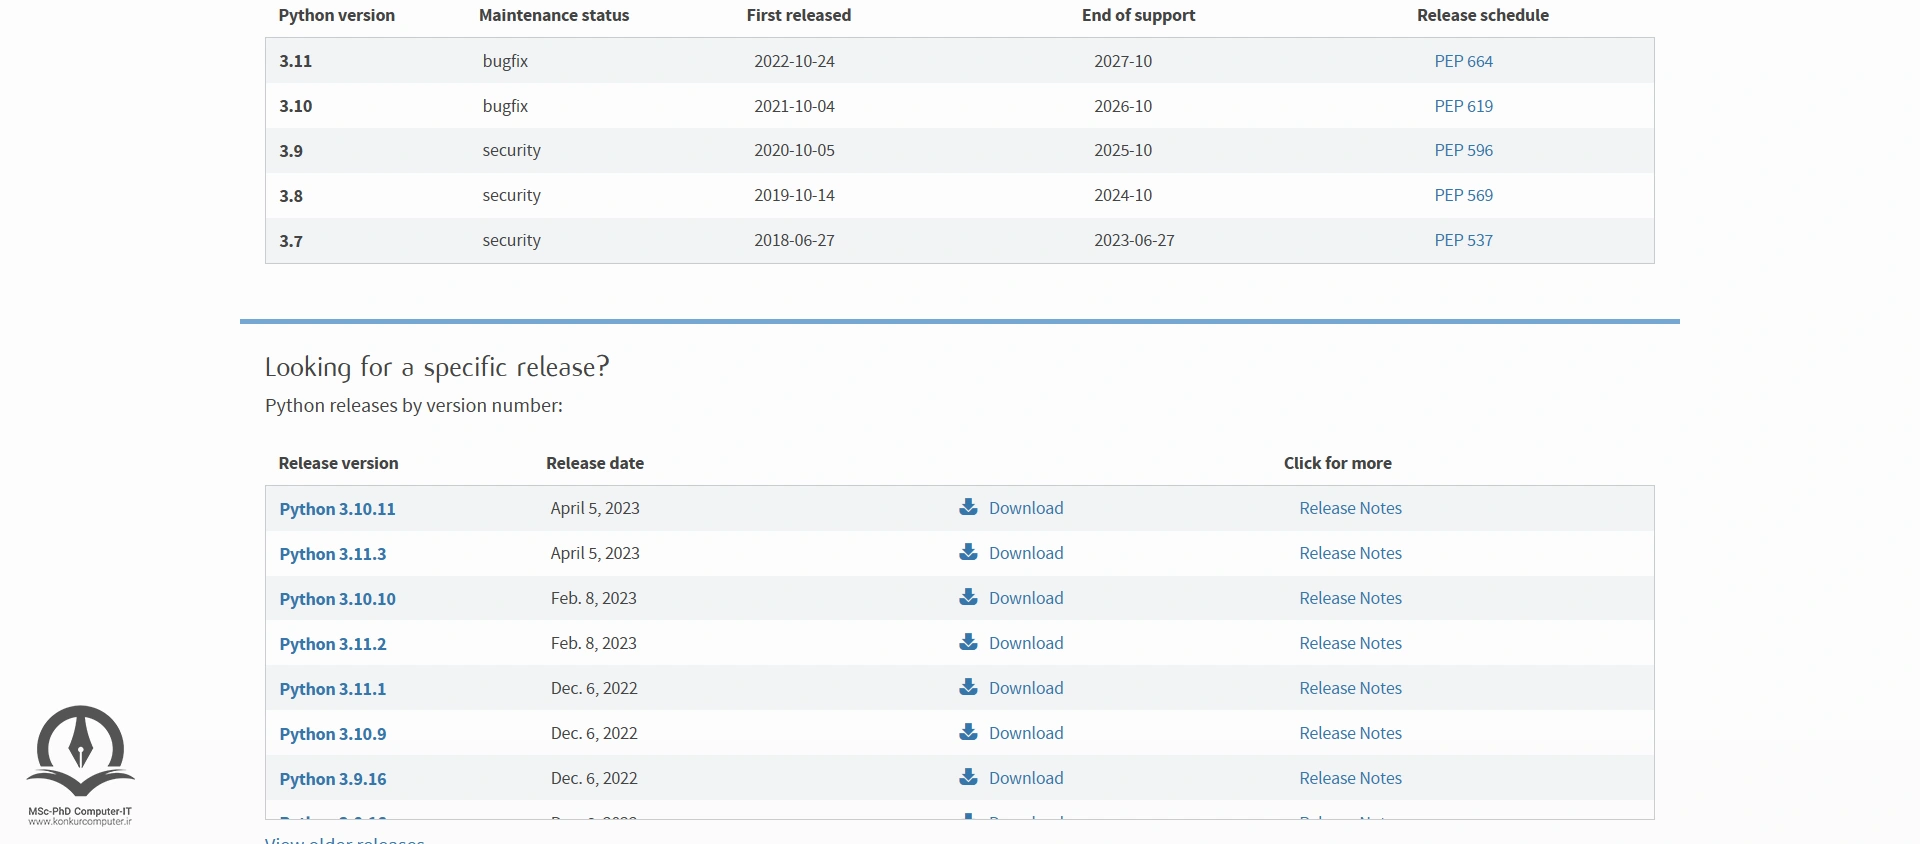Select the 3.11 version cell
Viewport: 1920px width, 844px height.
295,61
